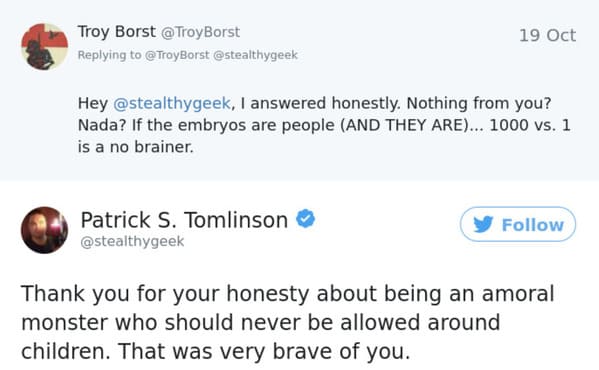Viewport: 599px width, 370px height.
Task: Click the "monster who should never" line
Action: click(261, 322)
